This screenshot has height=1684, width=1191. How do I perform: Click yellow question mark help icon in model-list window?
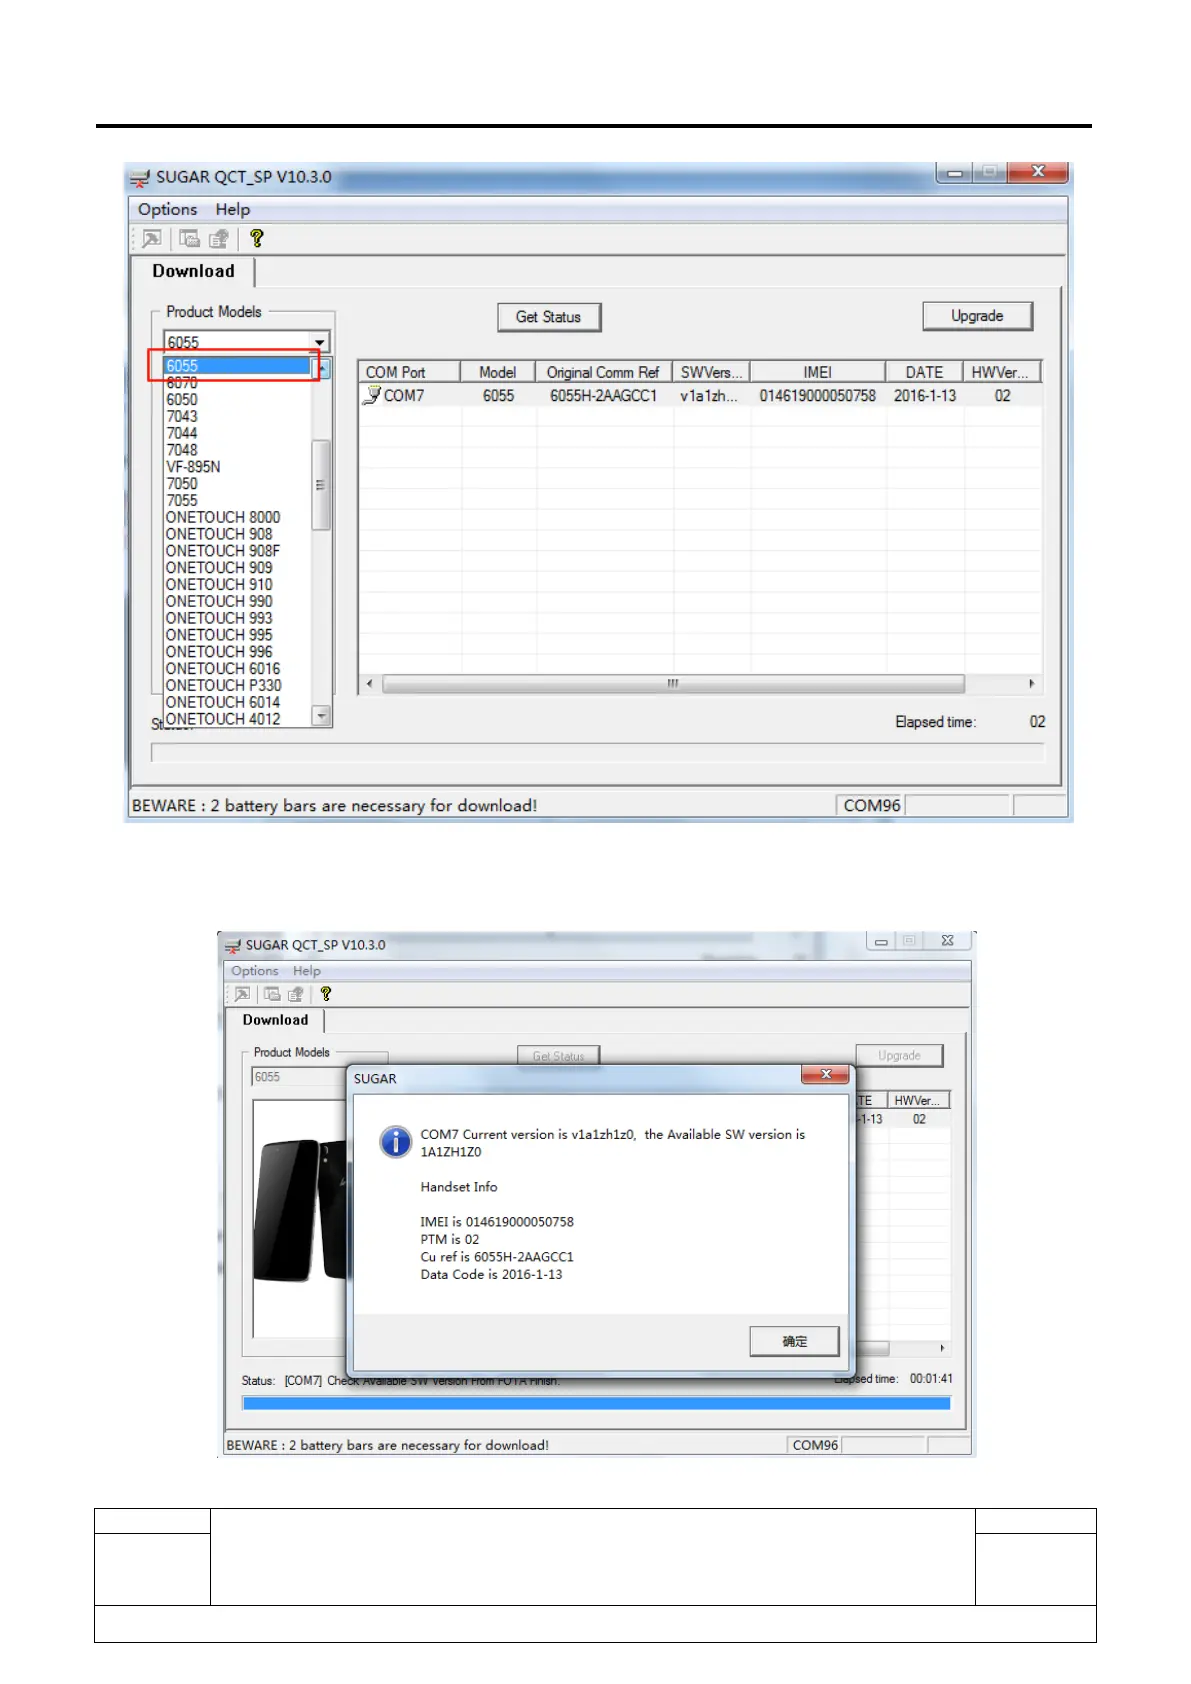tap(257, 238)
